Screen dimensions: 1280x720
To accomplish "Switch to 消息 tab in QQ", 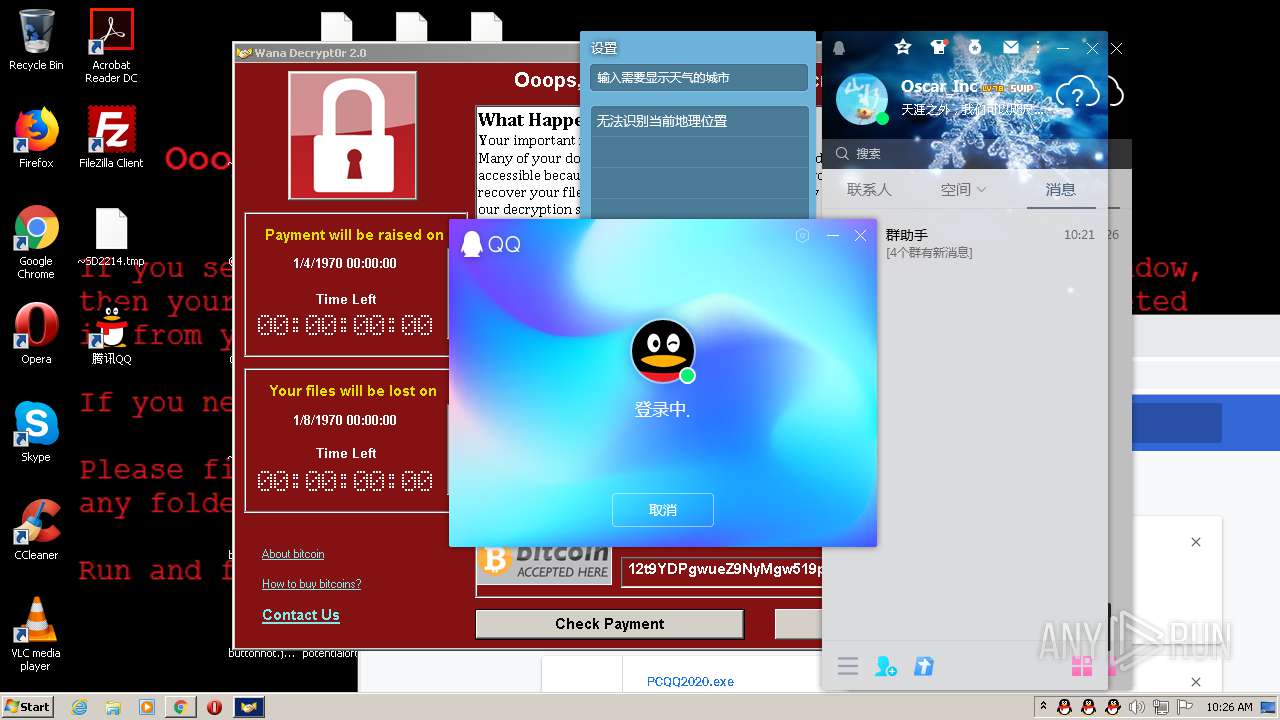I will coord(1061,189).
